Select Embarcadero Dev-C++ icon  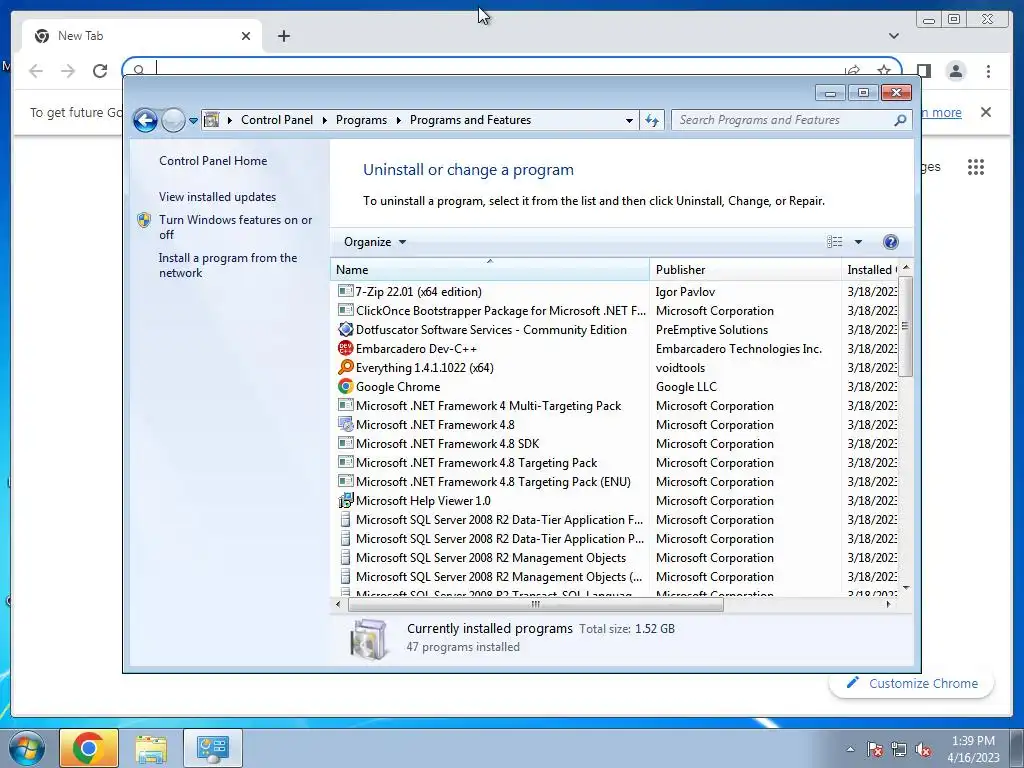point(345,348)
